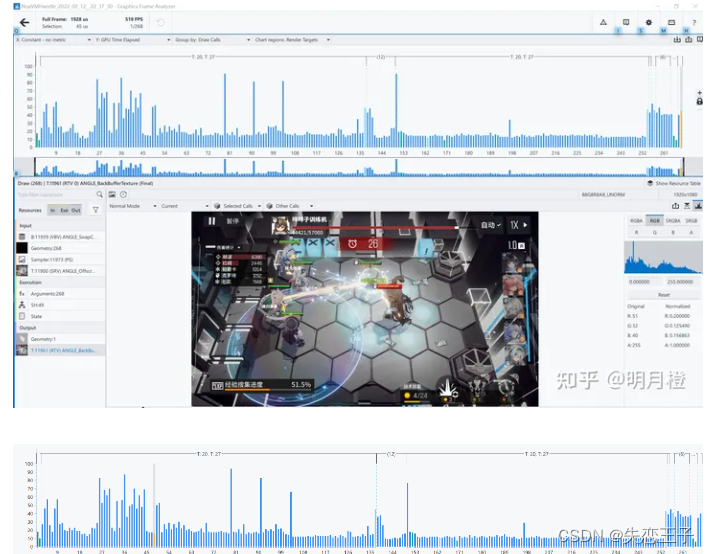Open the Current dropdown

pos(185,206)
